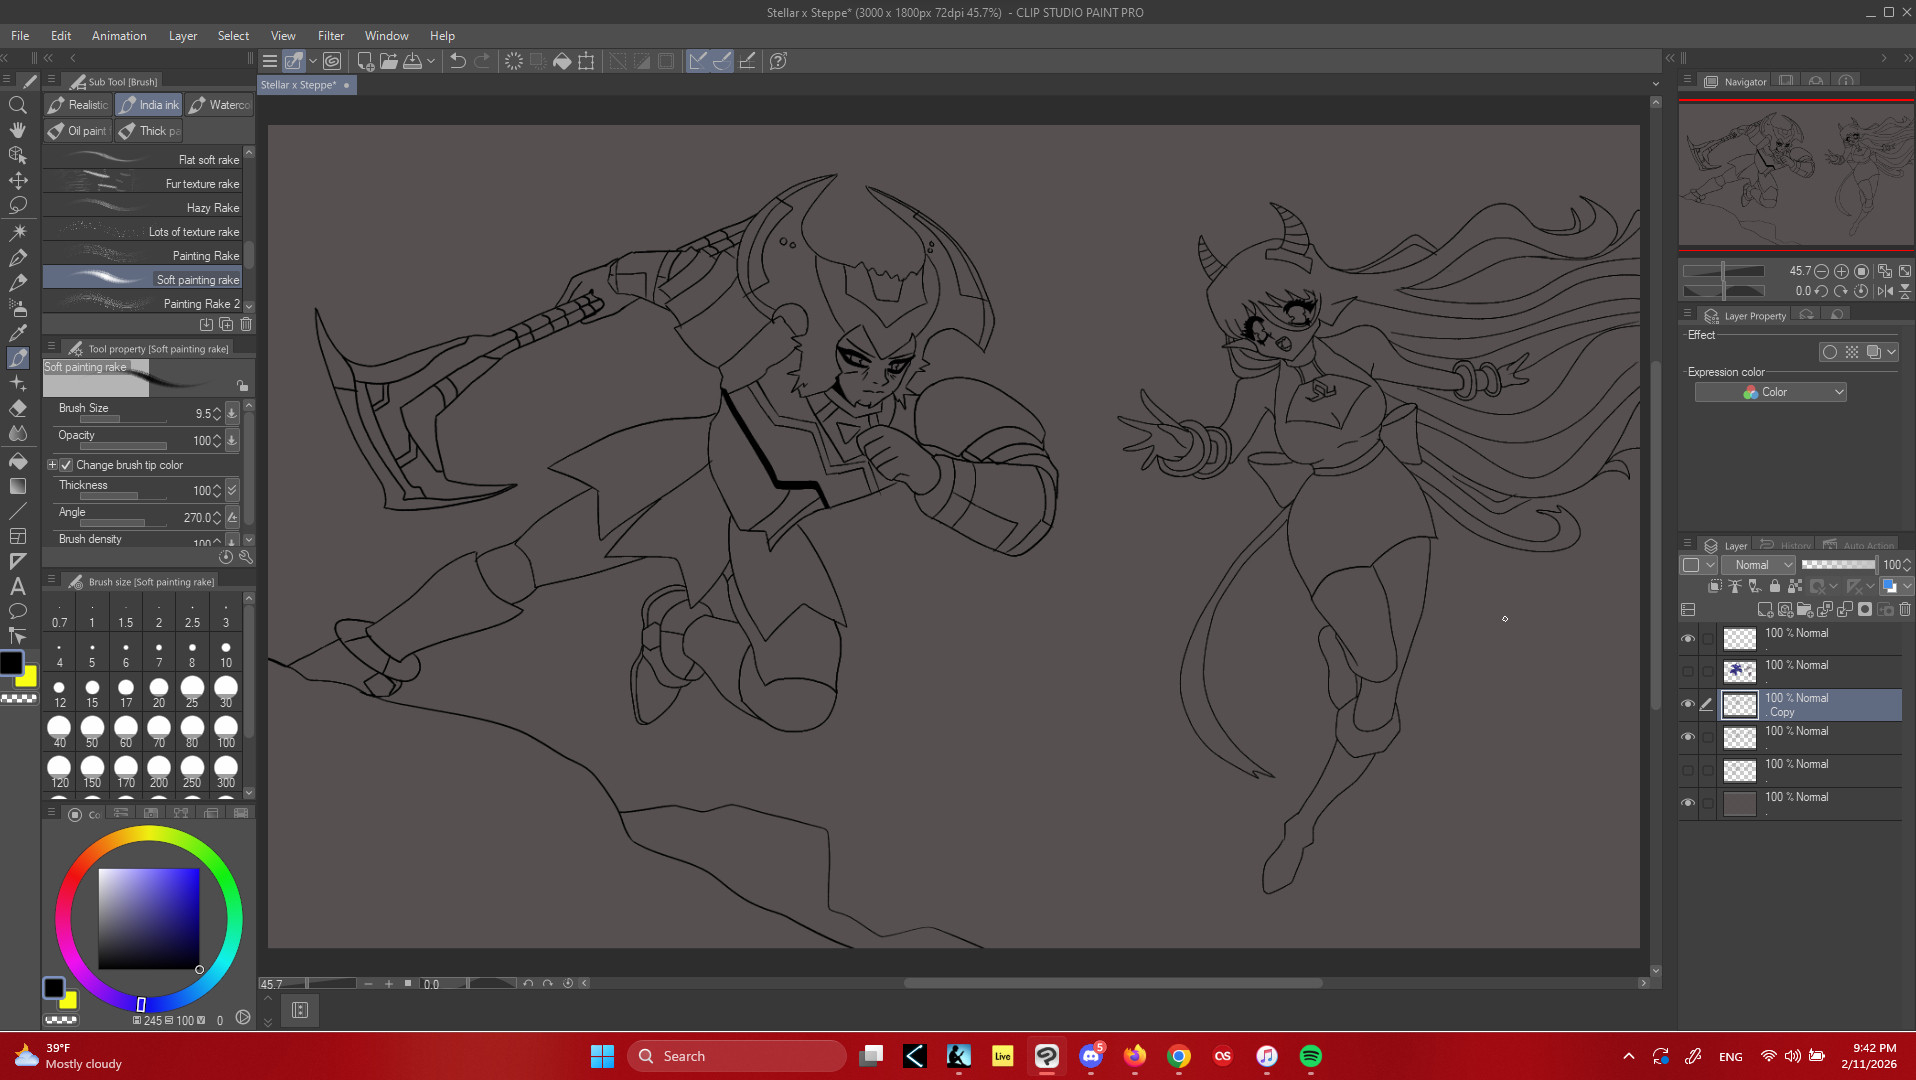Viewport: 1916px width, 1080px height.
Task: Choose the Text tool
Action: point(18,586)
